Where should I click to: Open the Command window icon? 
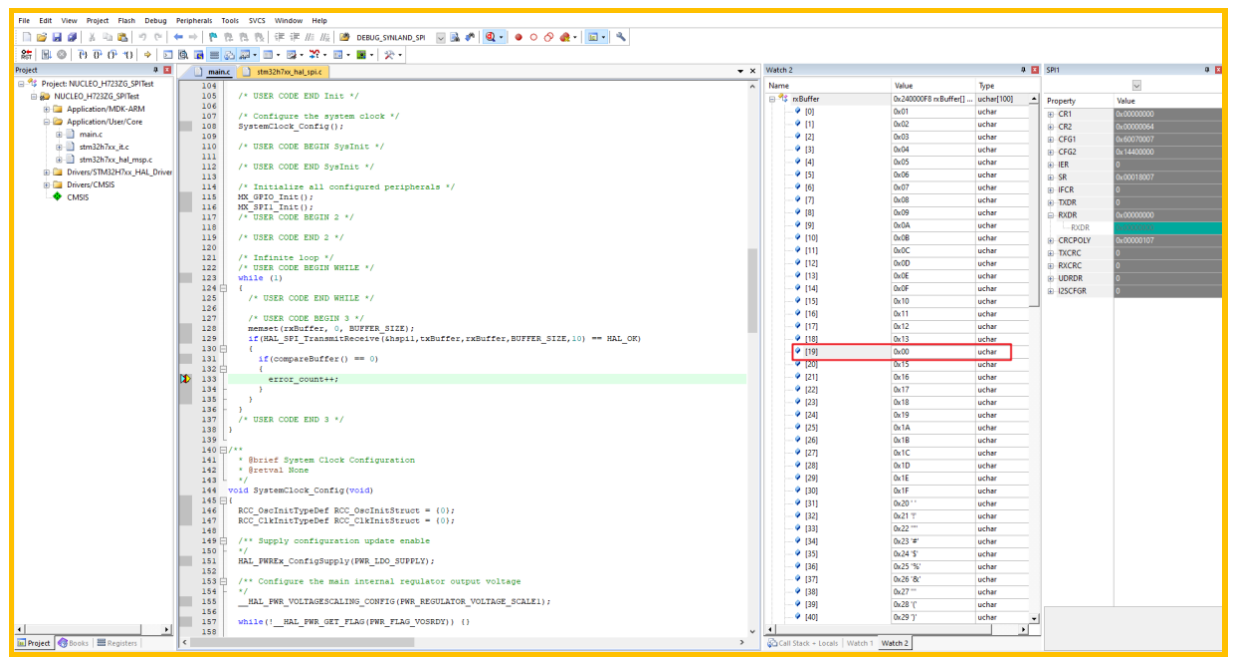(167, 55)
